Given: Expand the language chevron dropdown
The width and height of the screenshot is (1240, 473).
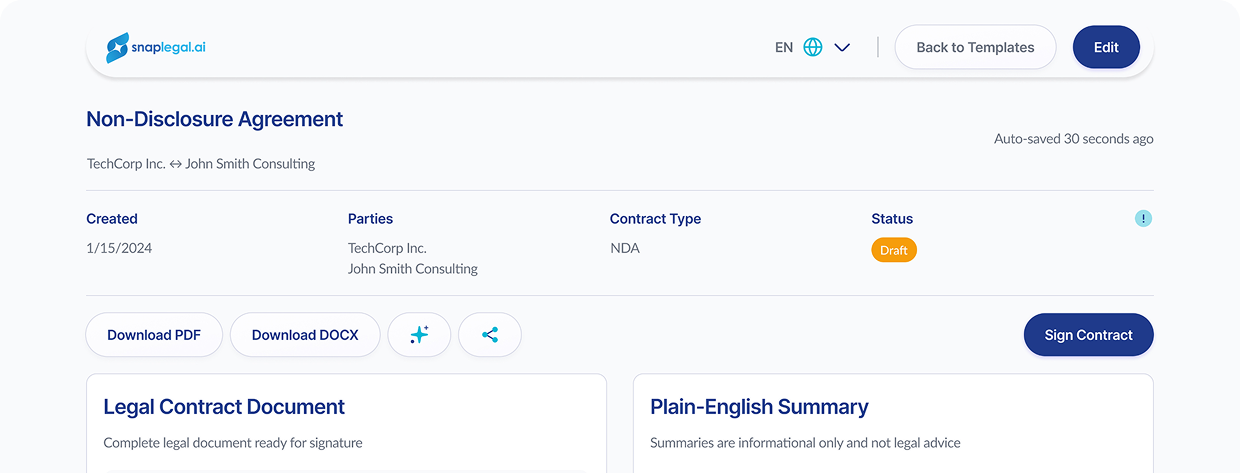Looking at the screenshot, I should coord(842,47).
